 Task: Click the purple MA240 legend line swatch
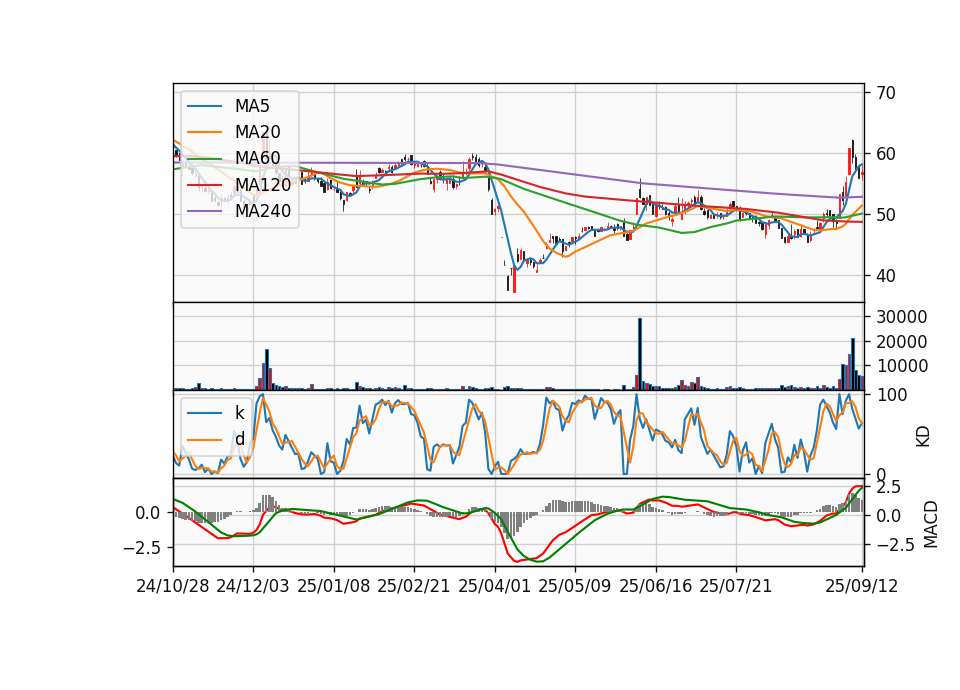[x=205, y=211]
